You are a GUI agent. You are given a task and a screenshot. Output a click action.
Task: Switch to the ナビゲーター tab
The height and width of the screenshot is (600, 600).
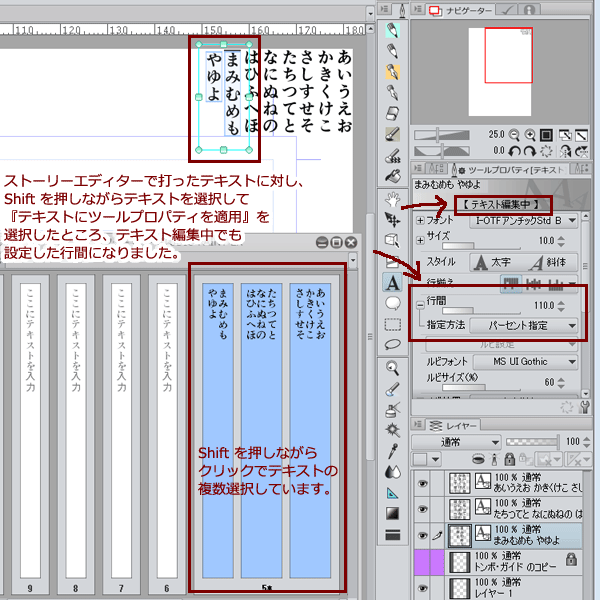pos(461,11)
